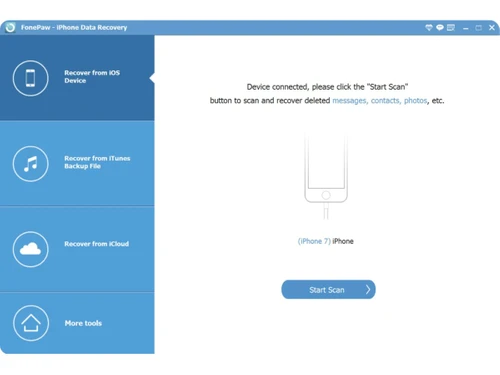Open the chat feedback bubble icon
The width and height of the screenshot is (500, 375).
coord(440,28)
